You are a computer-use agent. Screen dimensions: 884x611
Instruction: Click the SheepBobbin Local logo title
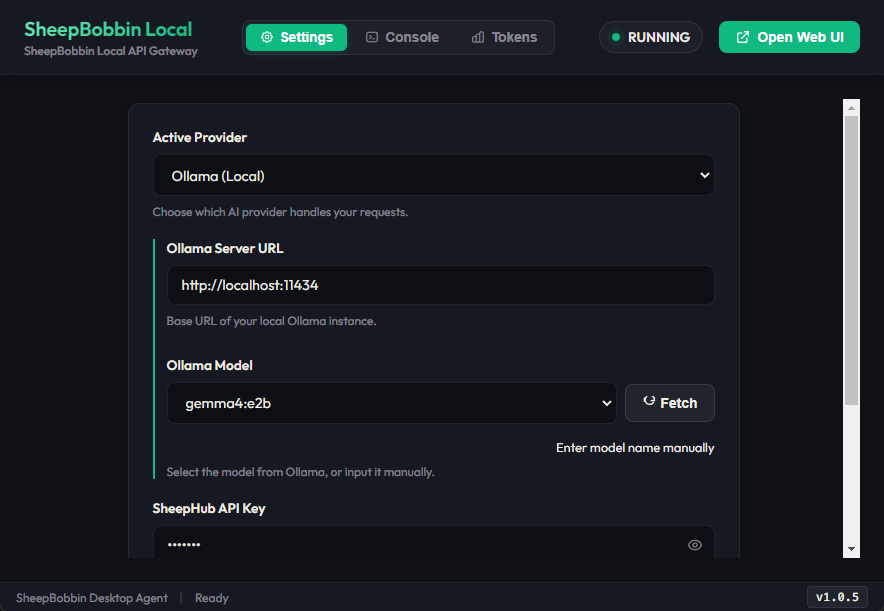coord(108,29)
